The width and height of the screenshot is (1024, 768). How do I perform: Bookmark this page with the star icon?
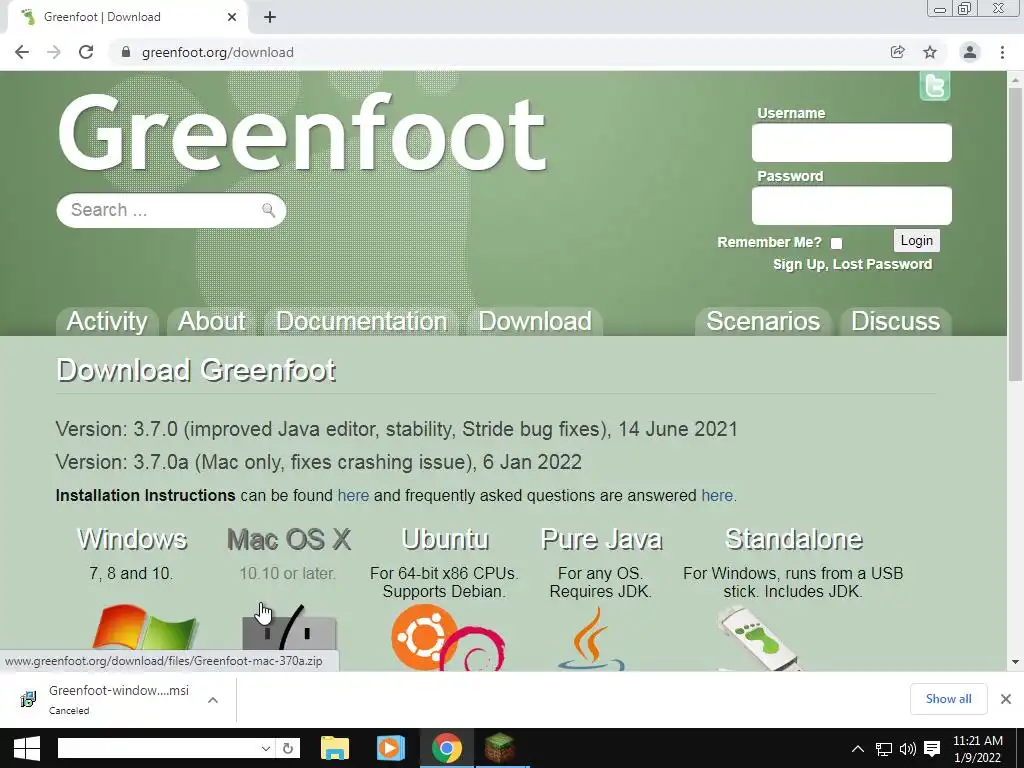coord(930,52)
